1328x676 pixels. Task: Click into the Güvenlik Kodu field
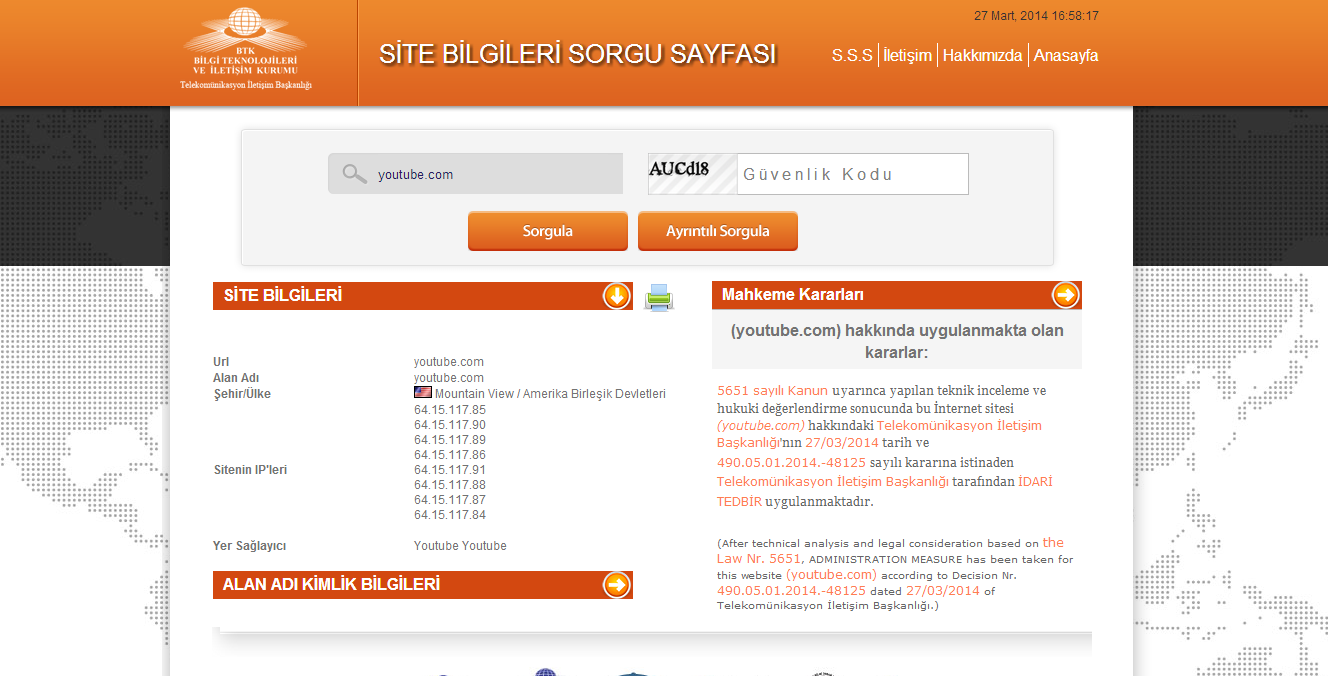pos(853,174)
